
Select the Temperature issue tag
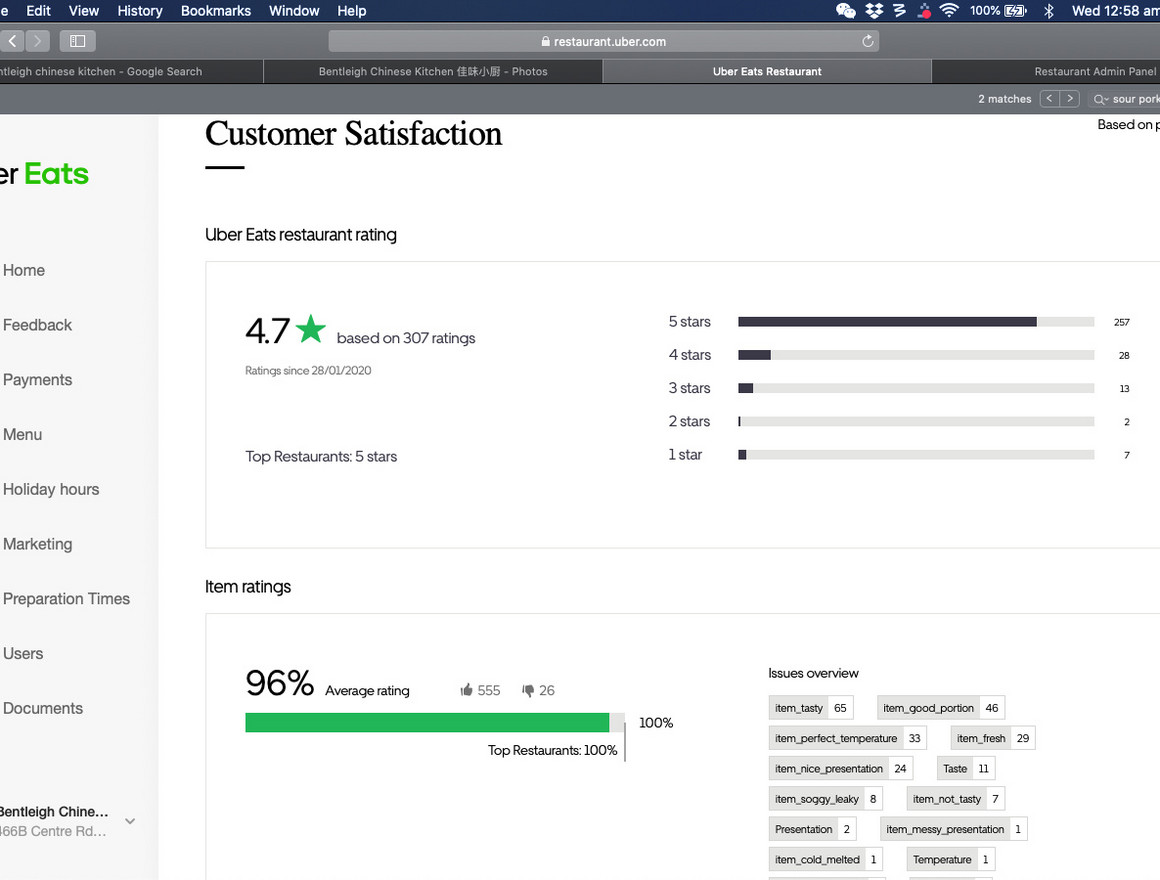pyautogui.click(x=951, y=859)
